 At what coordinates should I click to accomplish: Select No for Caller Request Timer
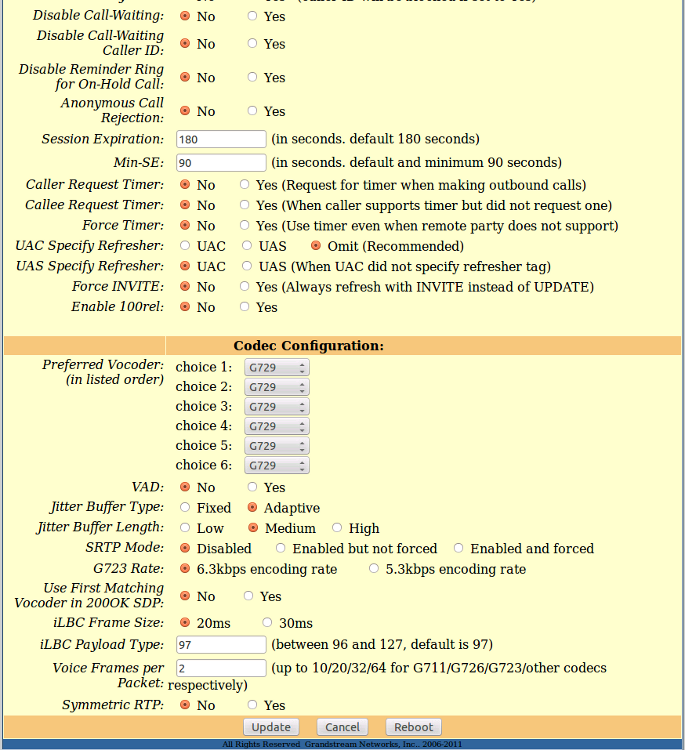[x=185, y=184]
